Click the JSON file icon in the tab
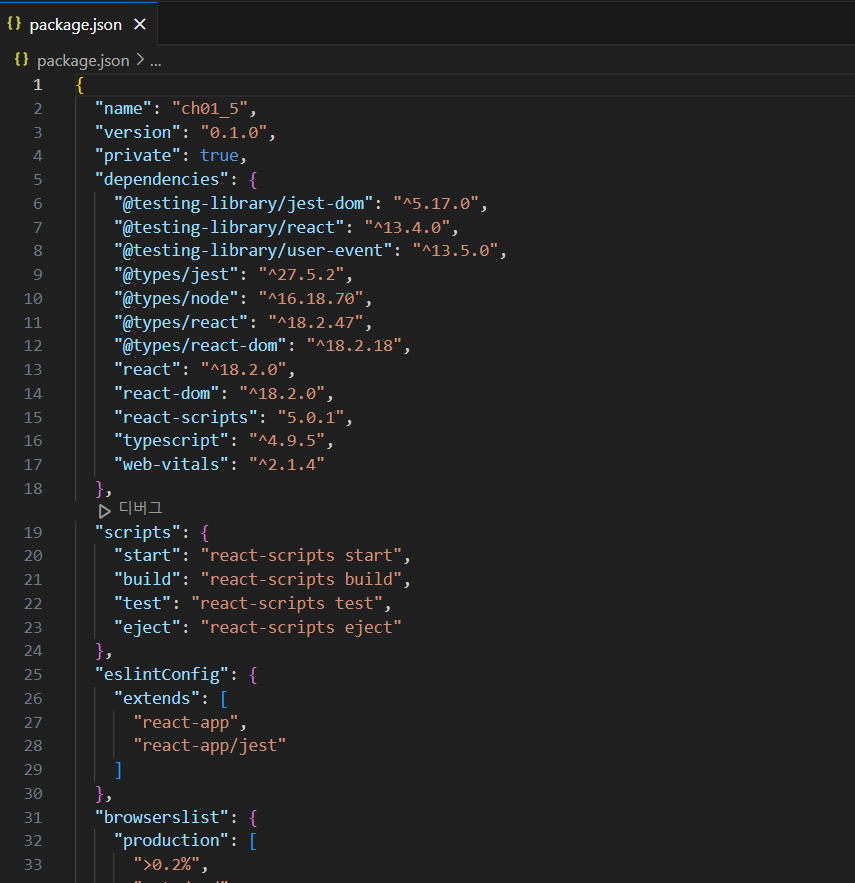855x883 pixels. 14,24
